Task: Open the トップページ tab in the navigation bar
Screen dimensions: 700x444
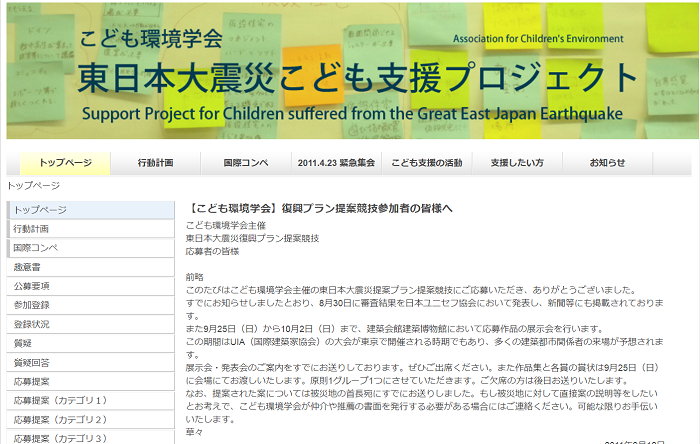Action: point(65,162)
